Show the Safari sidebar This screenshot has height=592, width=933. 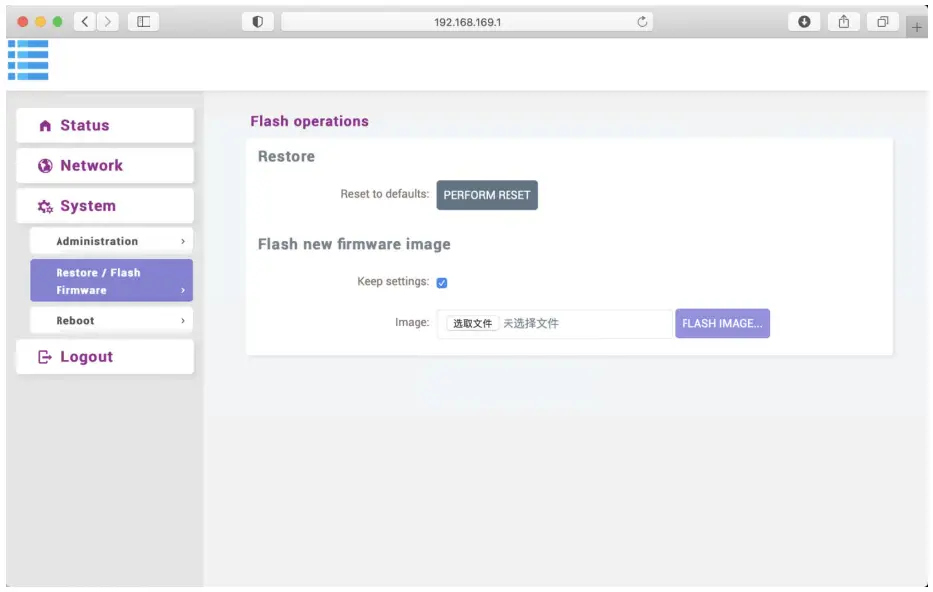(143, 22)
